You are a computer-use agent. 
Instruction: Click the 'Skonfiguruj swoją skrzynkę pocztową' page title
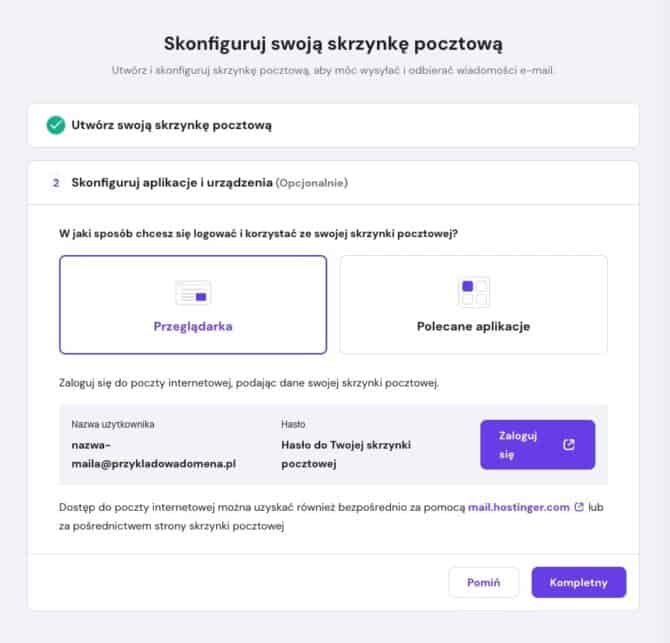point(334,44)
